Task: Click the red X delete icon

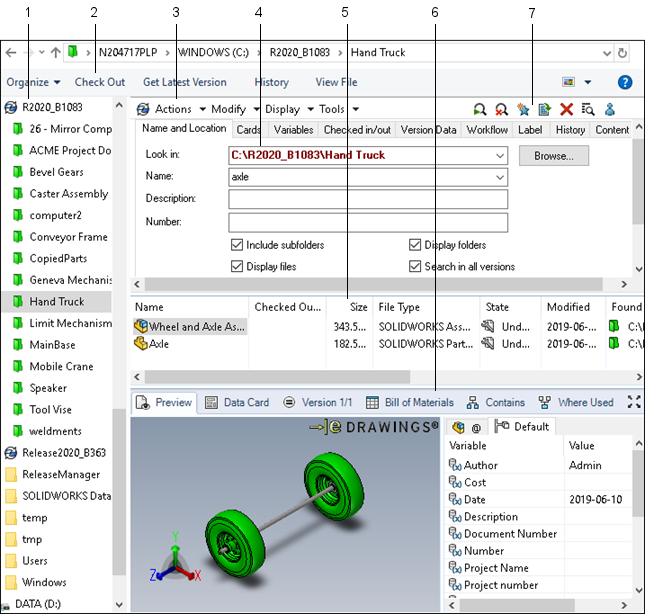Action: pos(566,109)
